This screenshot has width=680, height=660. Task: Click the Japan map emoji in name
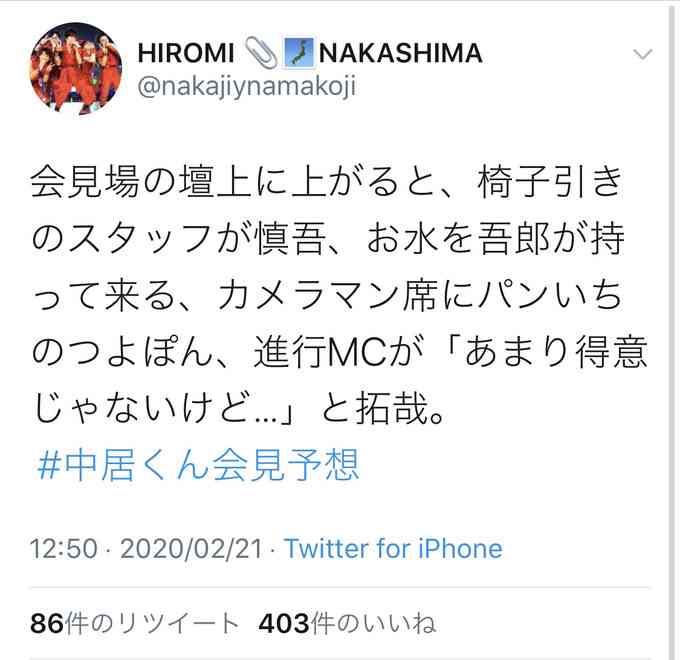[x=299, y=53]
